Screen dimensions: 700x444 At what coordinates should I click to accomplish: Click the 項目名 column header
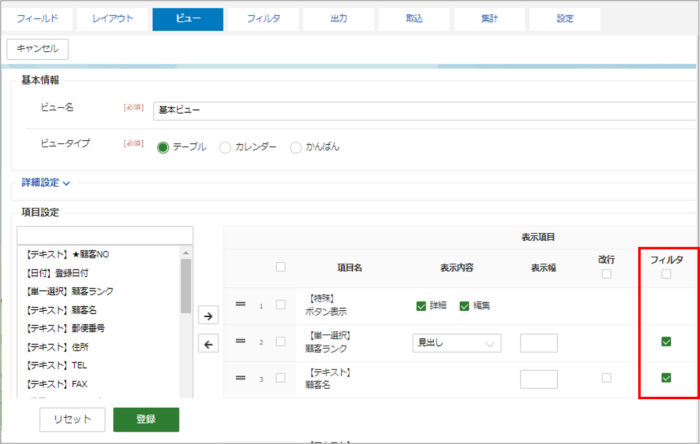click(x=350, y=268)
